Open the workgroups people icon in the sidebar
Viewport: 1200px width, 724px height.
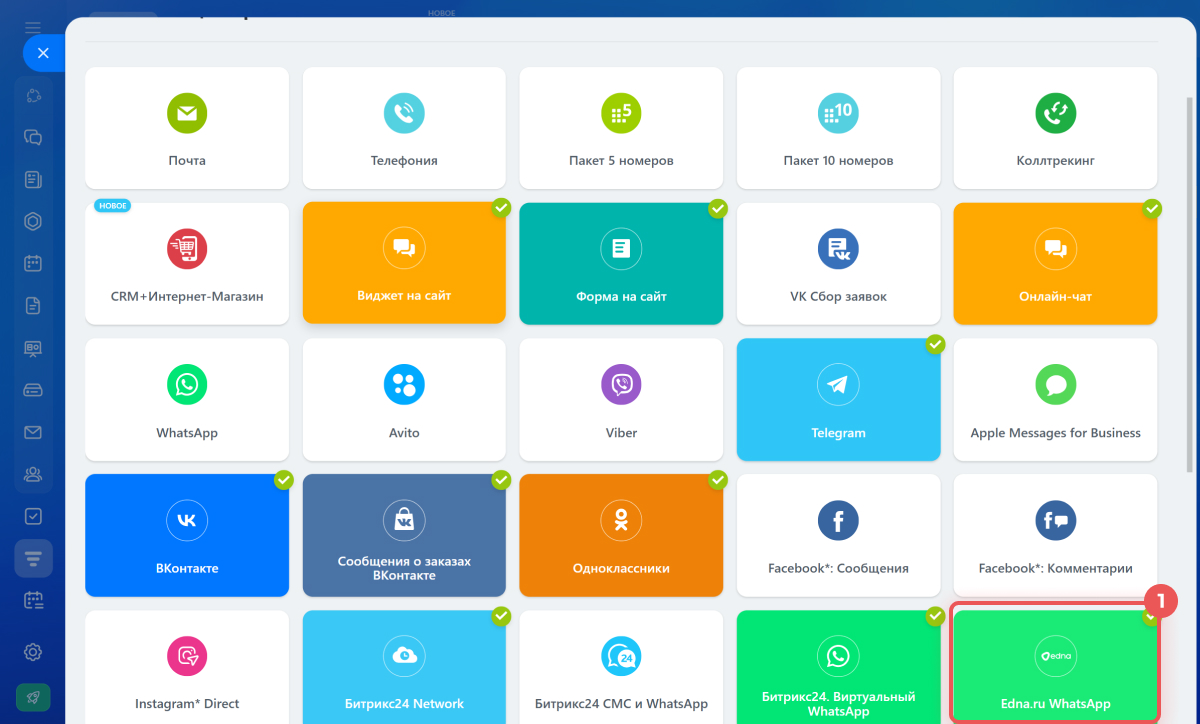[33, 474]
